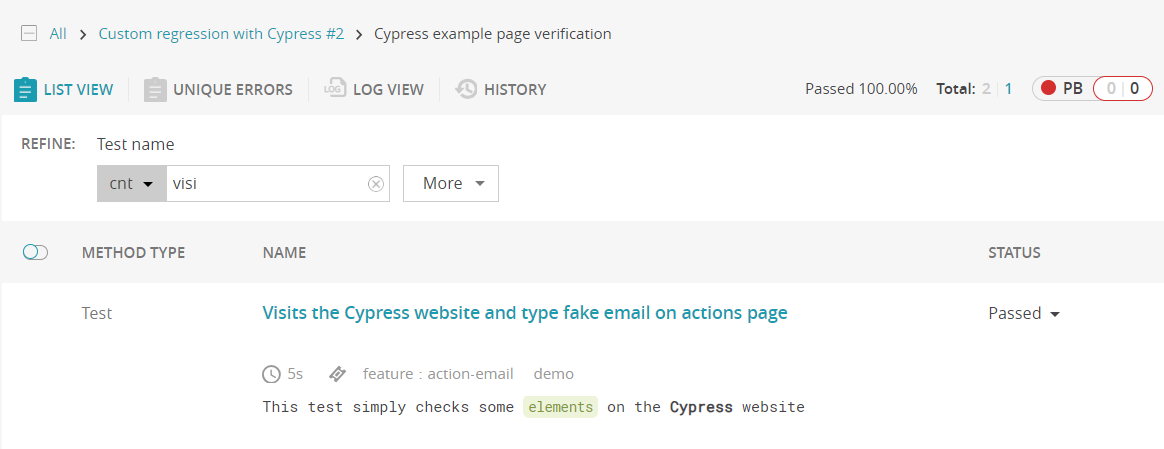Viewport: 1164px width, 449px height.
Task: Select the feature : action-email attribute
Action: point(438,373)
